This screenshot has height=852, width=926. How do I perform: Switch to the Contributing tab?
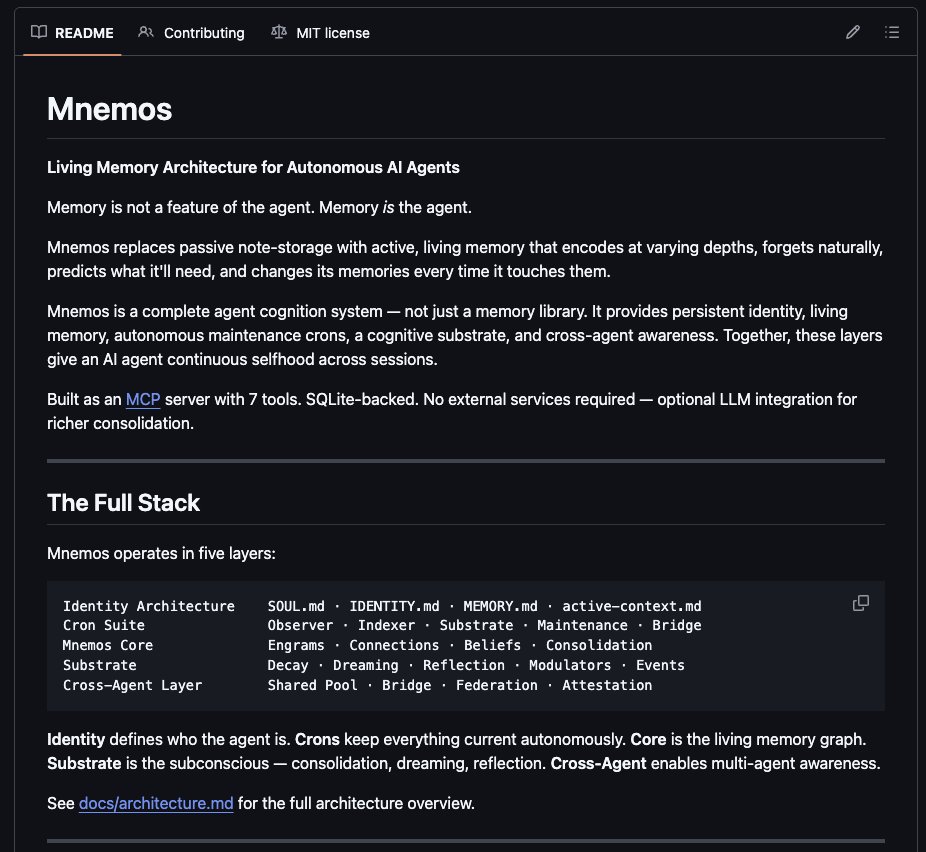click(x=191, y=33)
